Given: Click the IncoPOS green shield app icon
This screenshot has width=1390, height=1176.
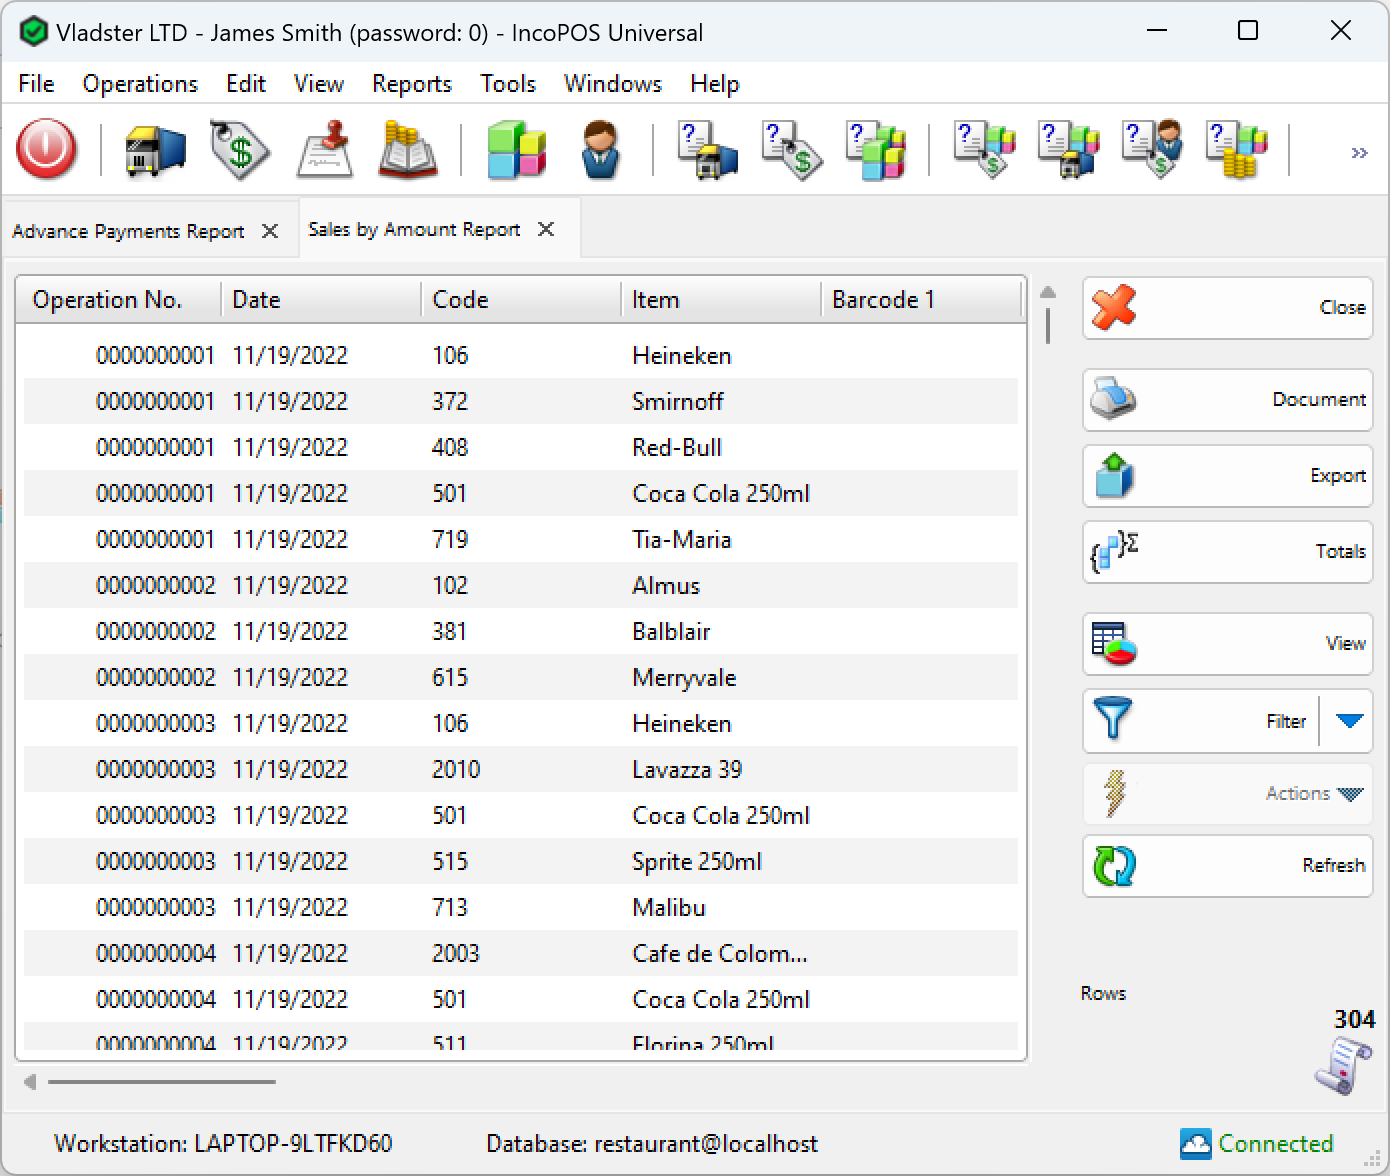Looking at the screenshot, I should click(x=34, y=32).
